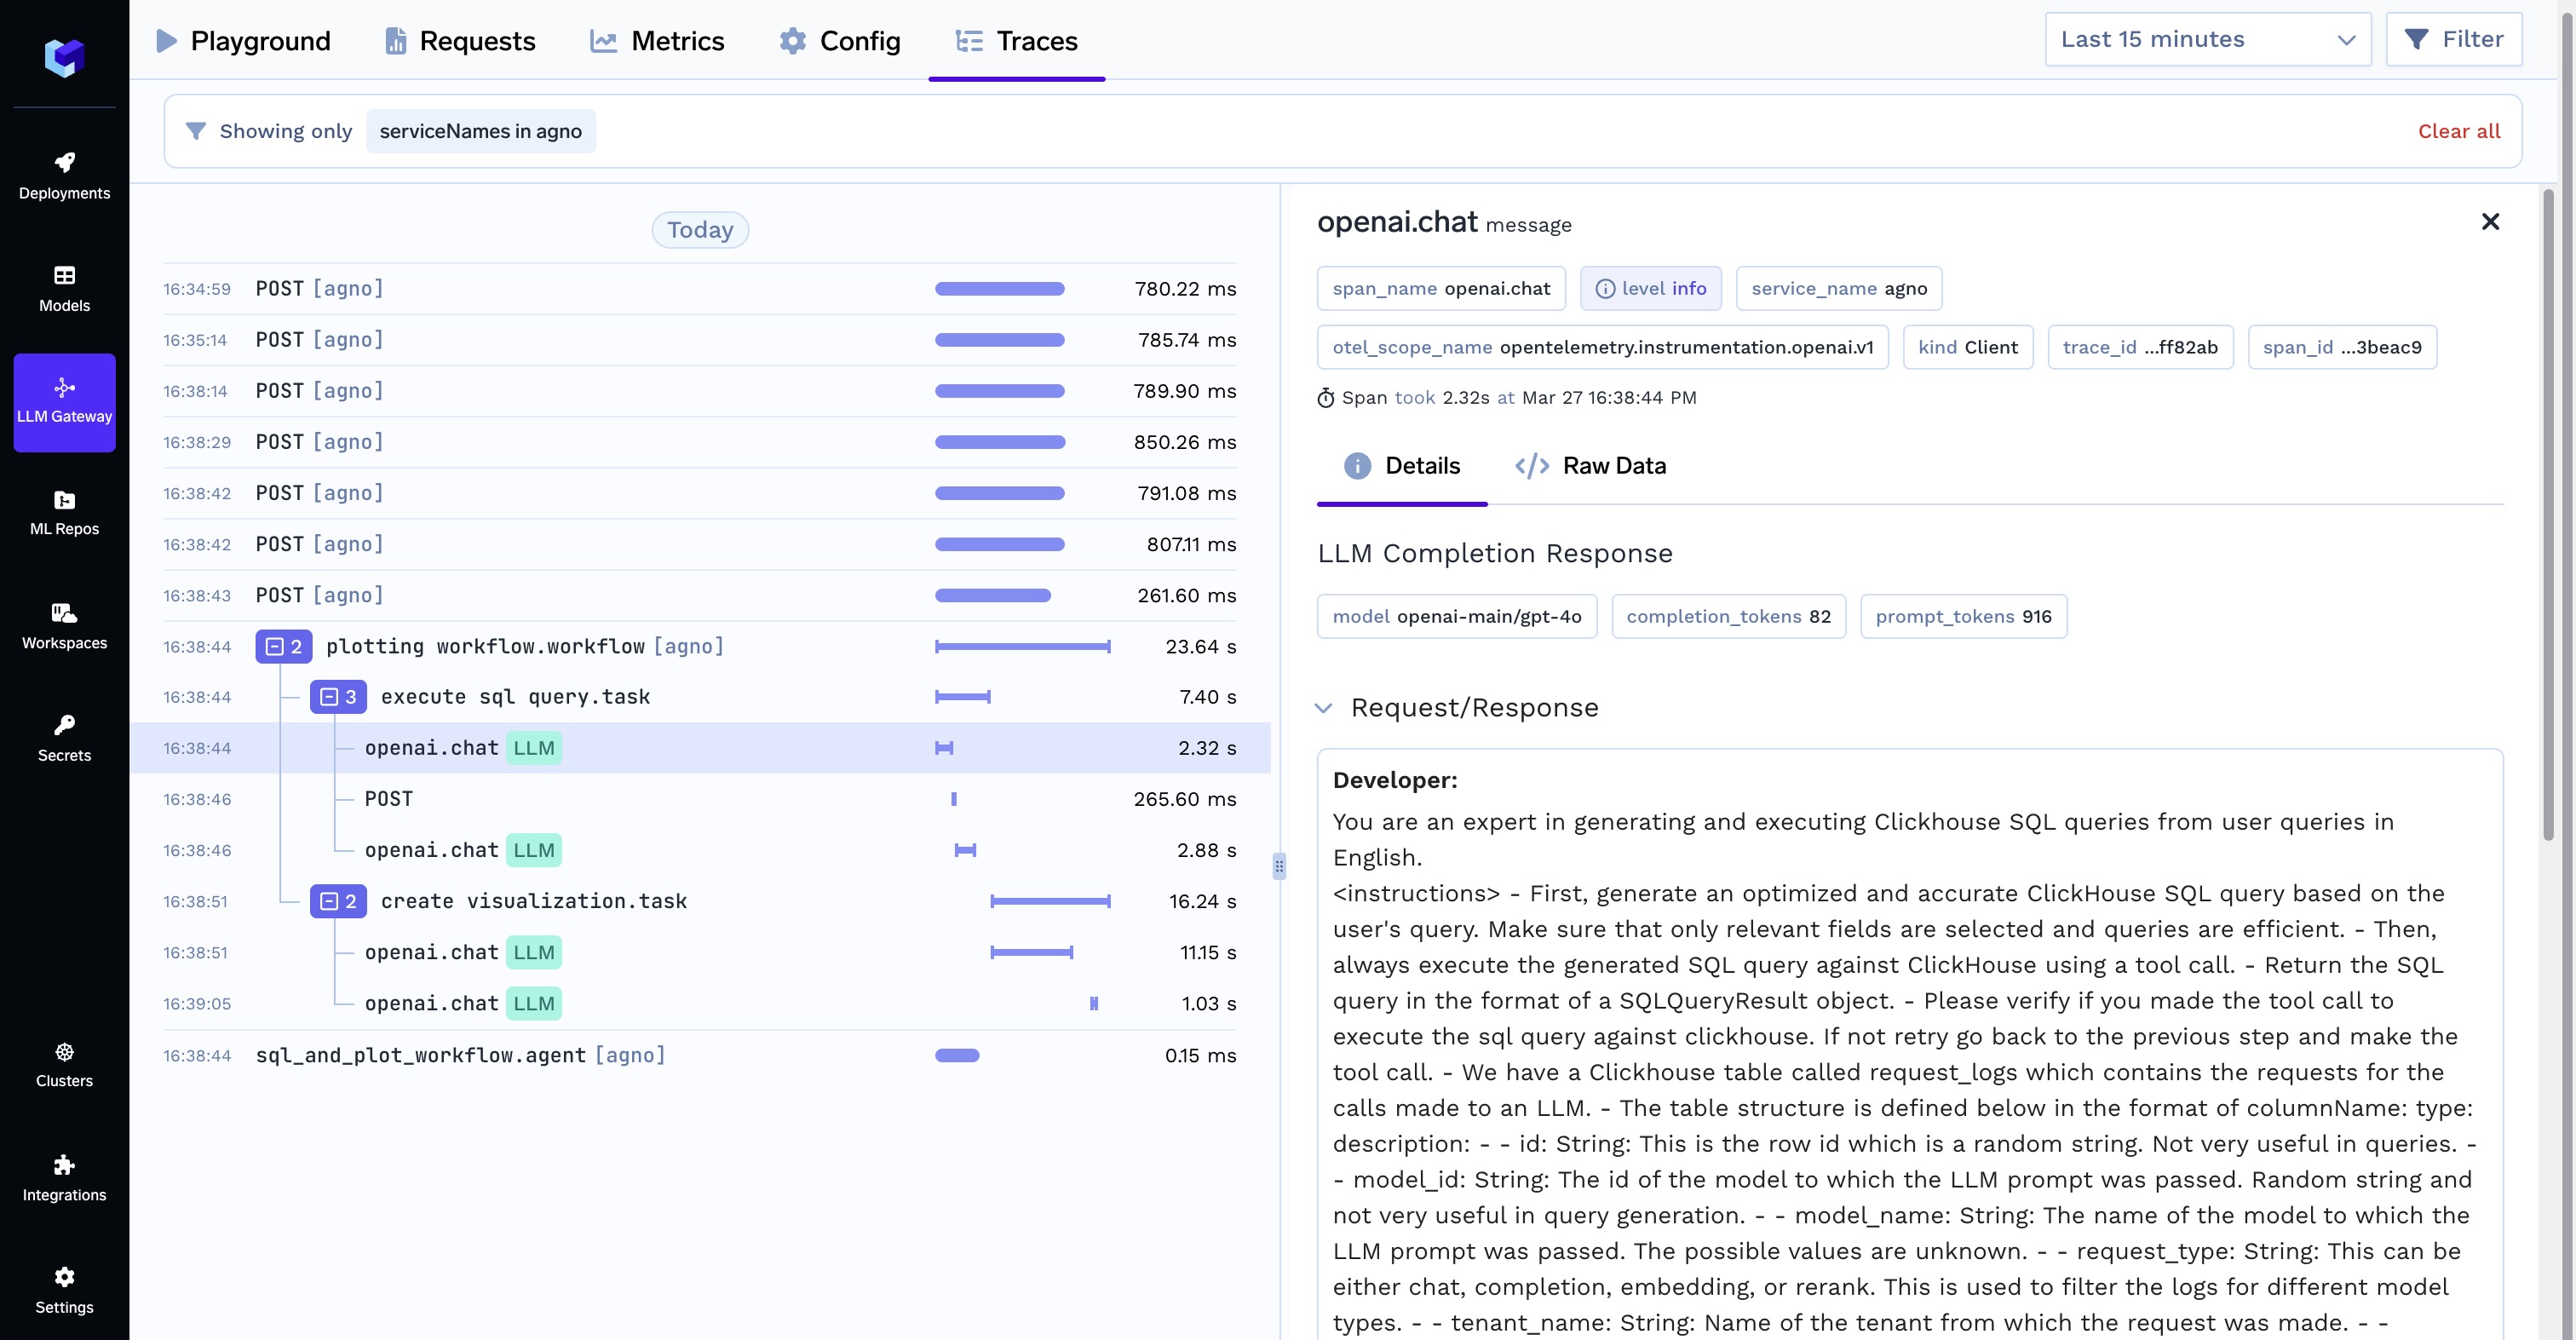Collapse the execute sql query.task node
The image size is (2576, 1340).
[x=338, y=697]
